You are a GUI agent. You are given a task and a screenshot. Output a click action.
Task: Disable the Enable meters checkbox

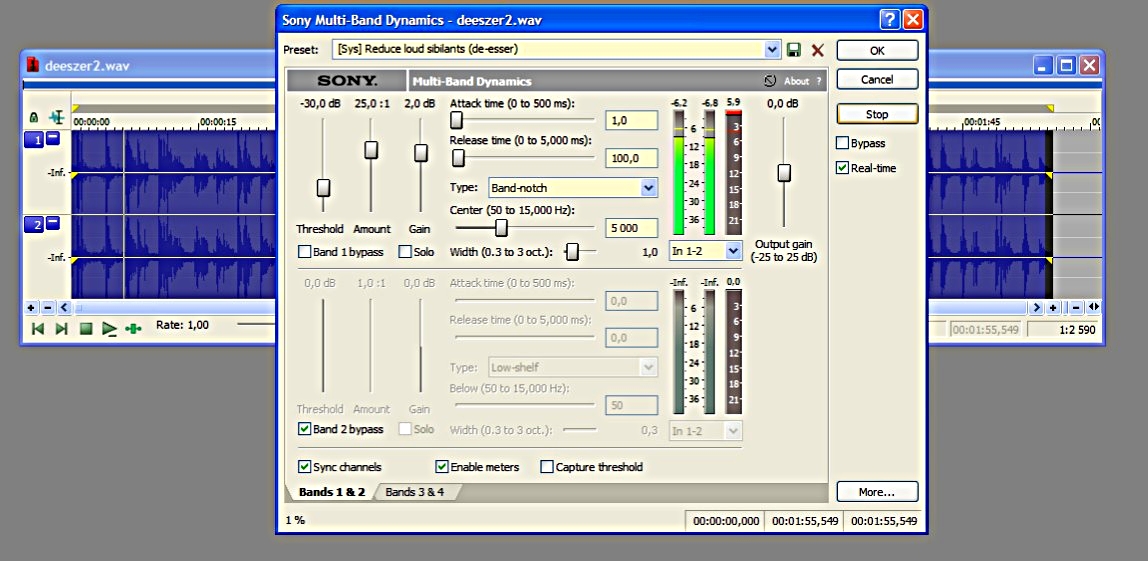point(441,467)
